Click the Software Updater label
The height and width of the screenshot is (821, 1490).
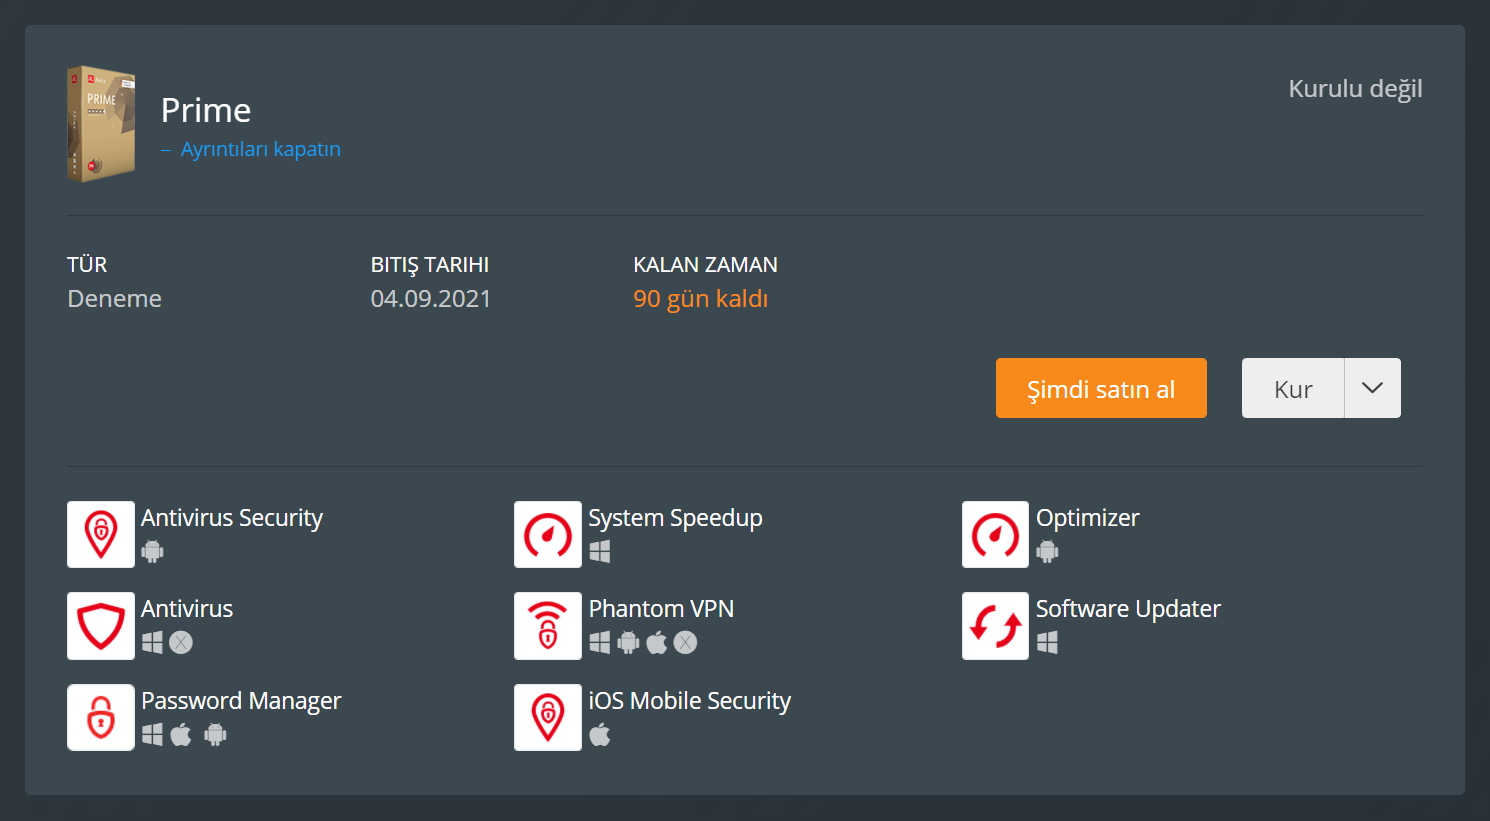tap(1128, 609)
